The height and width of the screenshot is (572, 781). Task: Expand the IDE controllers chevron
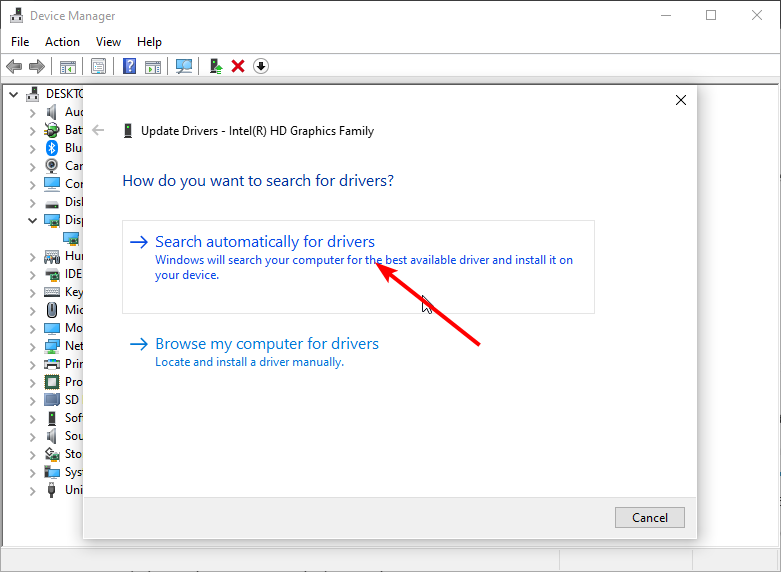[x=32, y=275]
